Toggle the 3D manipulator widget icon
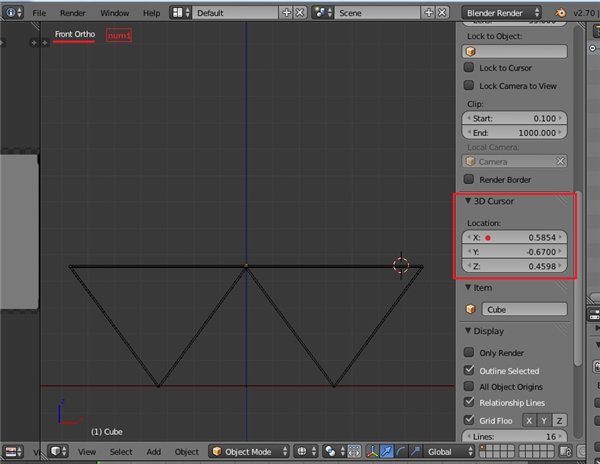The height and width of the screenshot is (464, 600). pos(371,452)
